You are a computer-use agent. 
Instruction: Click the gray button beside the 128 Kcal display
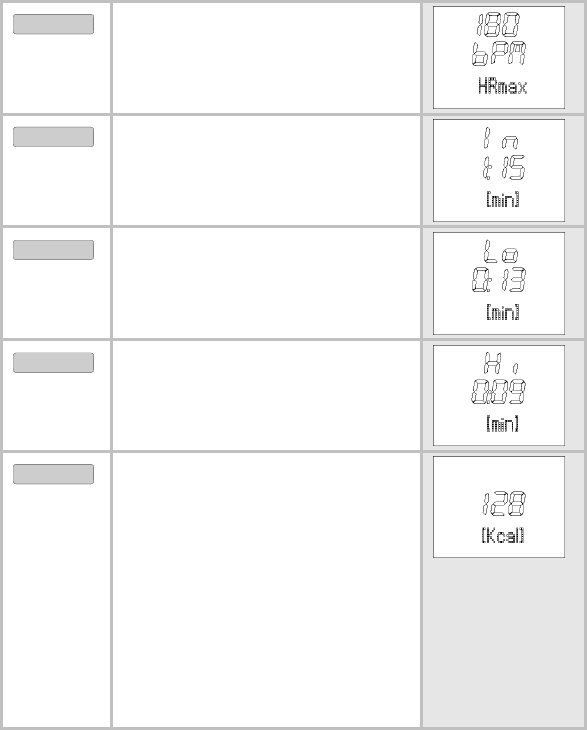pyautogui.click(x=53, y=474)
